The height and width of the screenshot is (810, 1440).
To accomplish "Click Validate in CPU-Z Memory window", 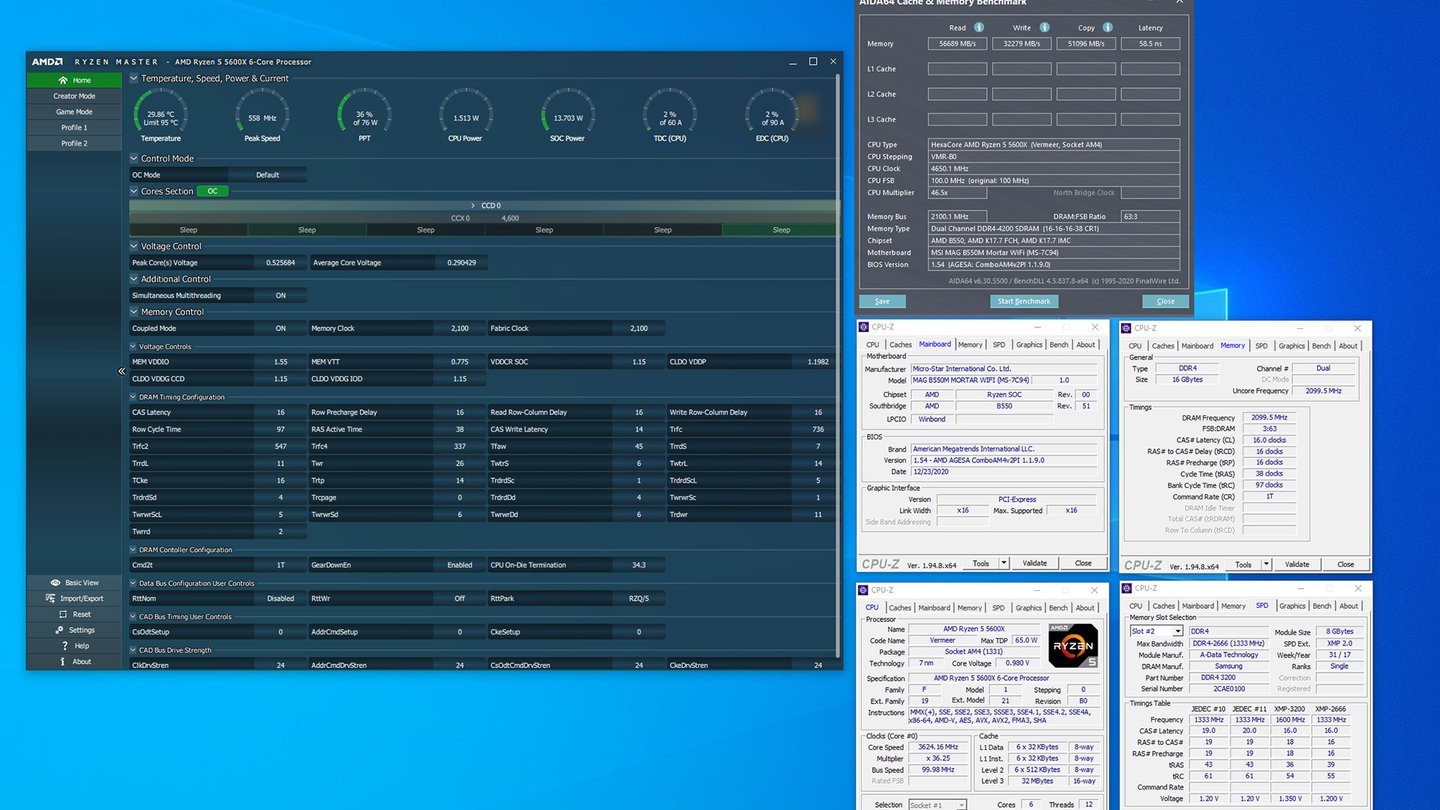I will pyautogui.click(x=1297, y=564).
